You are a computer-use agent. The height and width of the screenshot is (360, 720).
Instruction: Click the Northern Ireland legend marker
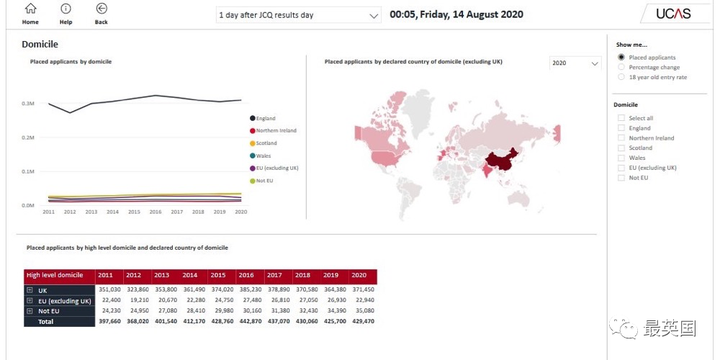click(253, 131)
